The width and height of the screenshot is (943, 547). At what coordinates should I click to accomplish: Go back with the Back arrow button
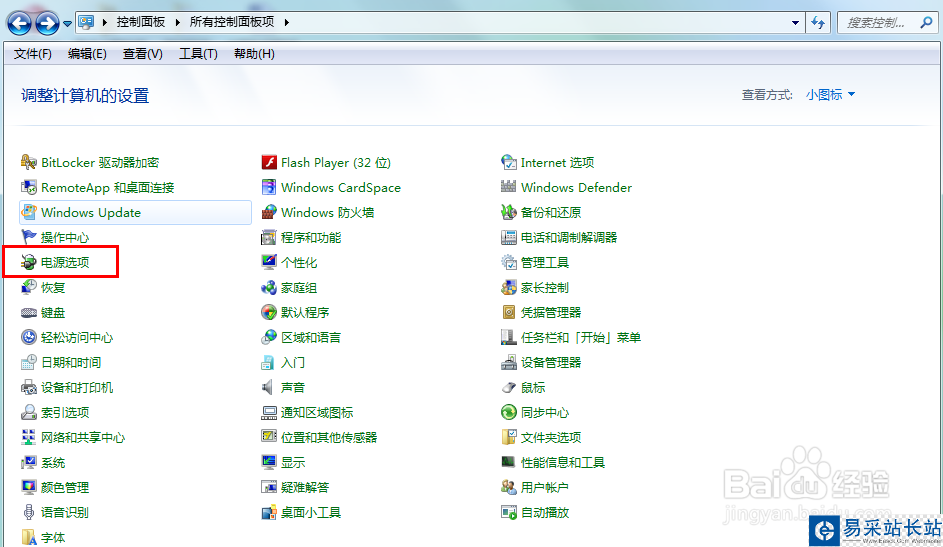click(x=19, y=23)
